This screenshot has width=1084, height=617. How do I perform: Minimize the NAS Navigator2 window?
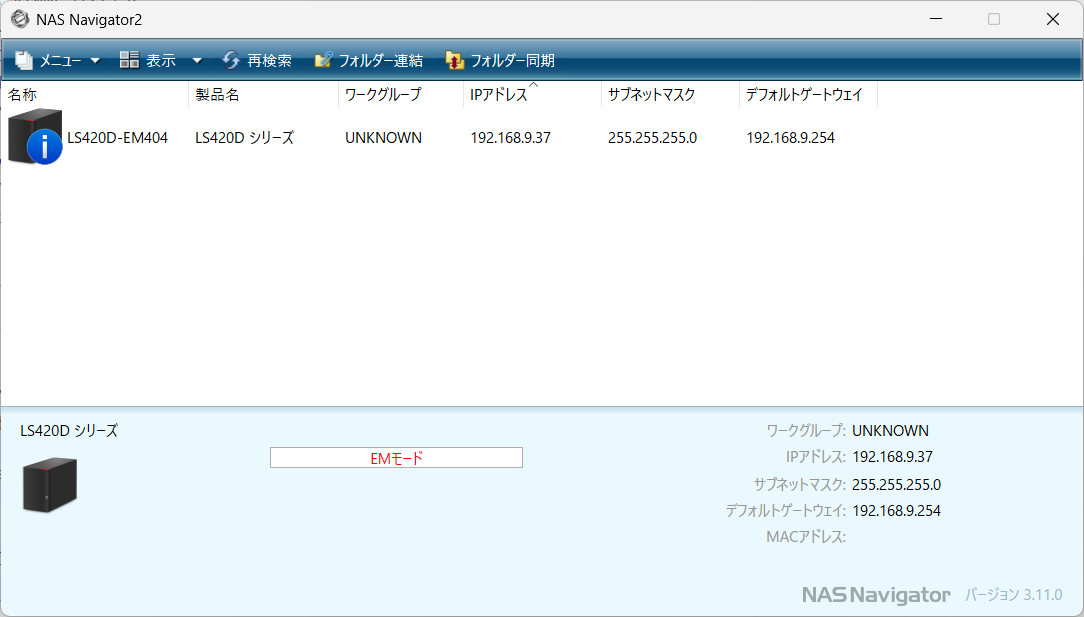click(936, 19)
